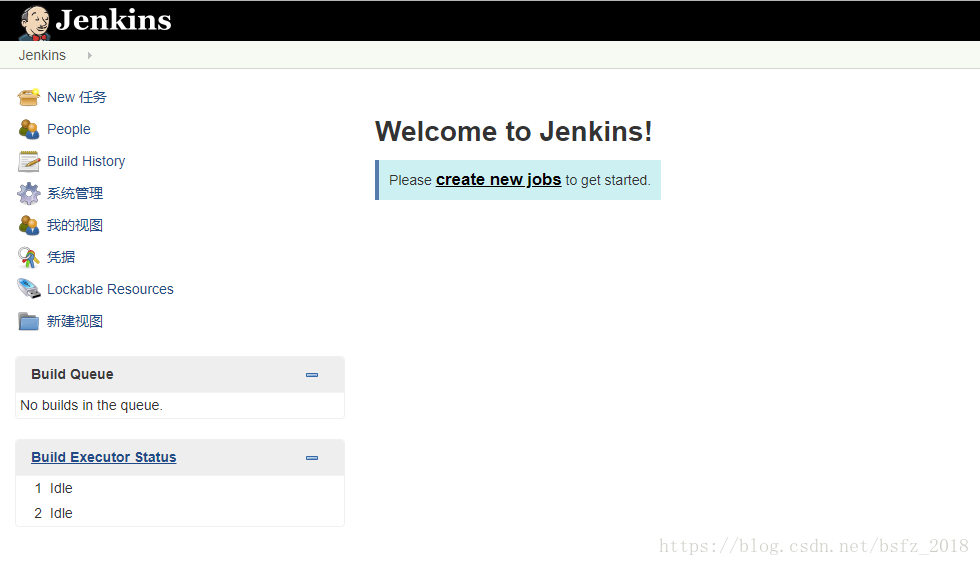Click the 凭据 keys icon

pos(29,257)
